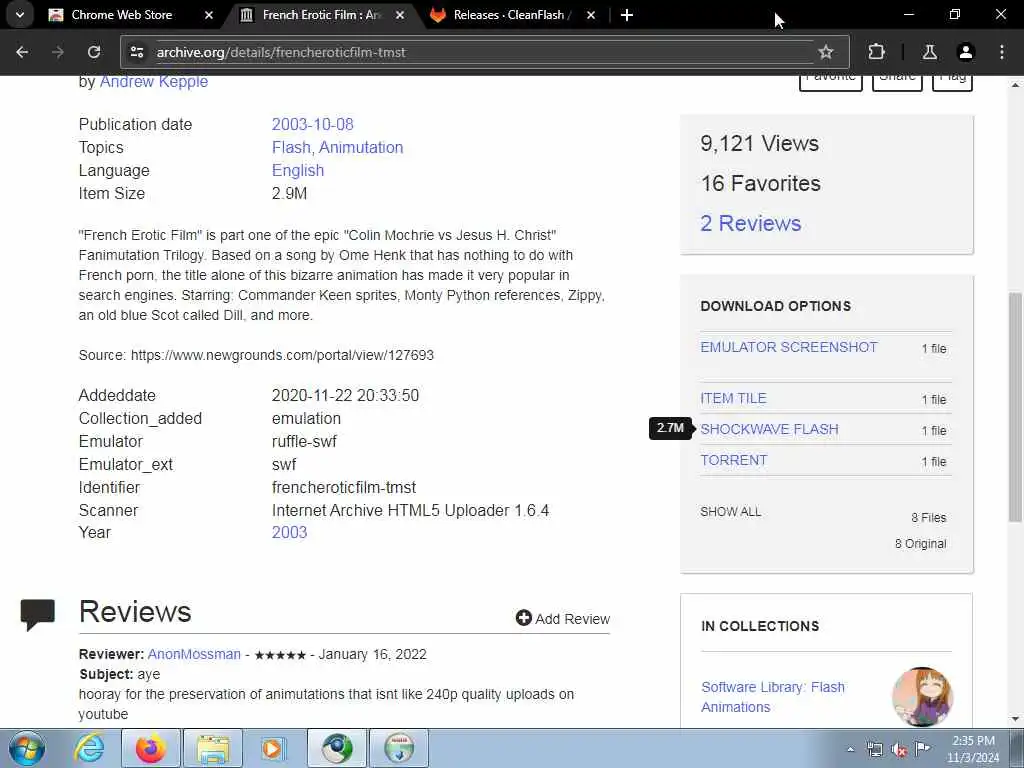Open the Flash topic link
Screen dimensions: 1024x768
point(293,148)
